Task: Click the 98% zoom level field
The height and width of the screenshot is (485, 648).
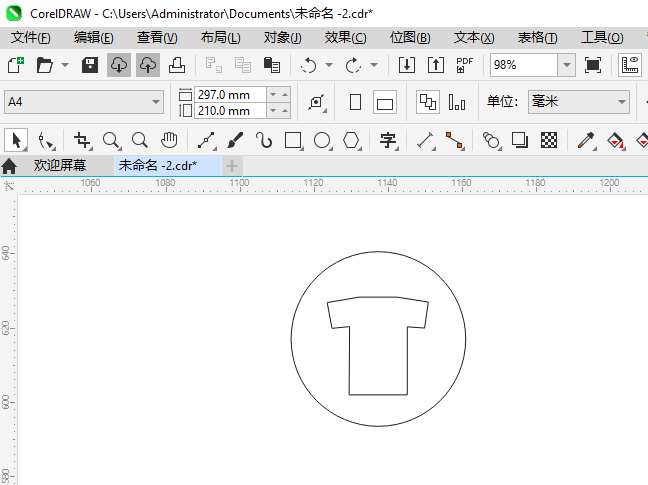Action: point(524,65)
